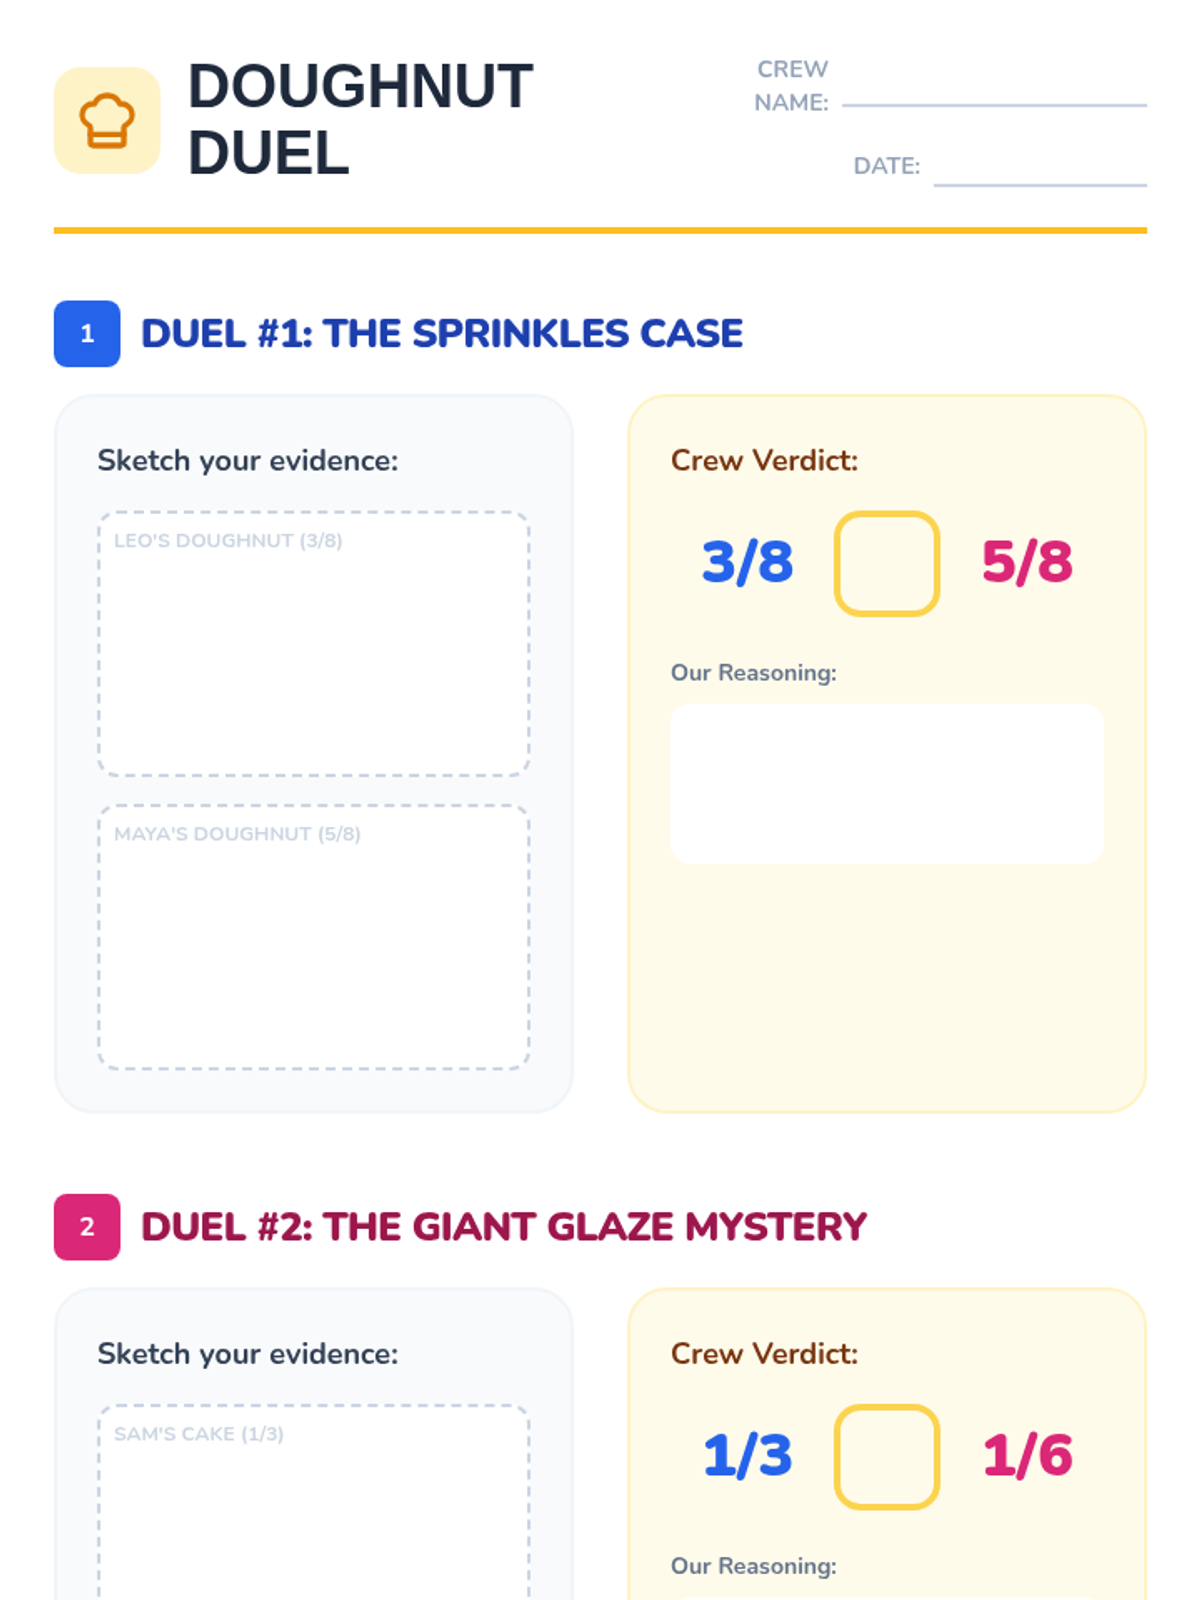Viewport: 1200px width, 1600px height.
Task: Click Leo's Doughnut (3/8) sketch box
Action: [313, 644]
